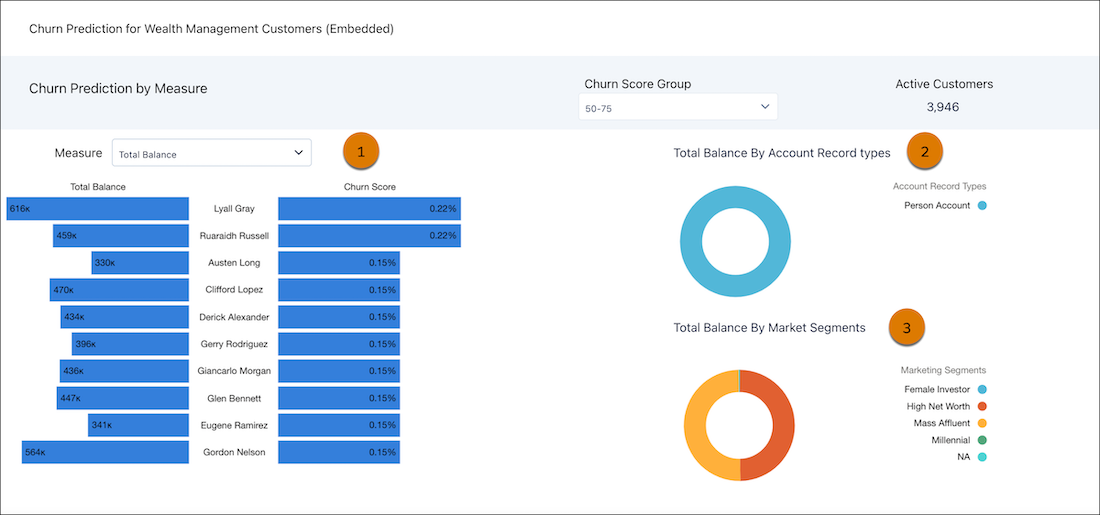Click the name label Eugene Ramirez
Viewport: 1100px width, 515px height.
(x=234, y=425)
